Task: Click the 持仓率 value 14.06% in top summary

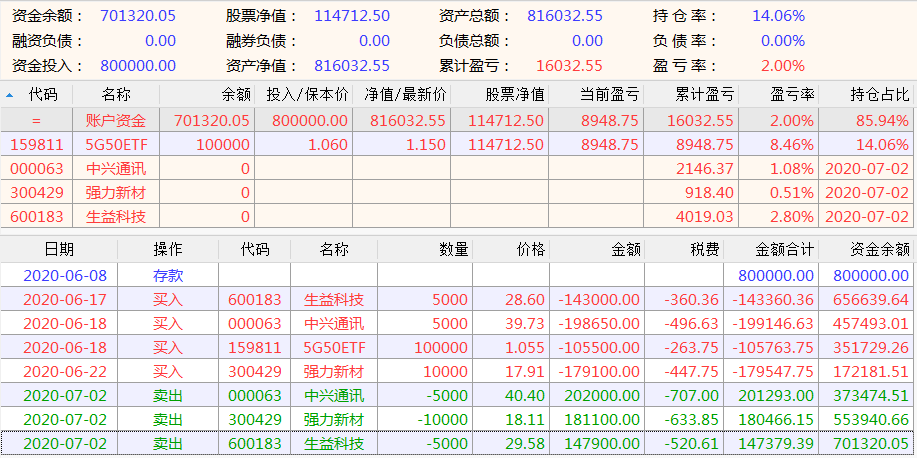Action: (x=778, y=16)
